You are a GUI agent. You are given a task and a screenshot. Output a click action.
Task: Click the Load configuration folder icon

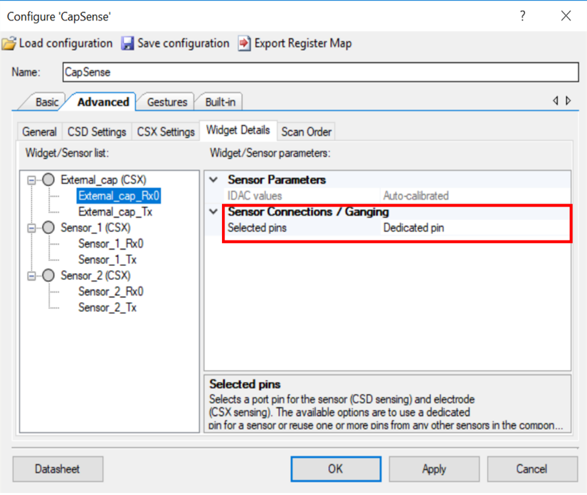coord(9,43)
